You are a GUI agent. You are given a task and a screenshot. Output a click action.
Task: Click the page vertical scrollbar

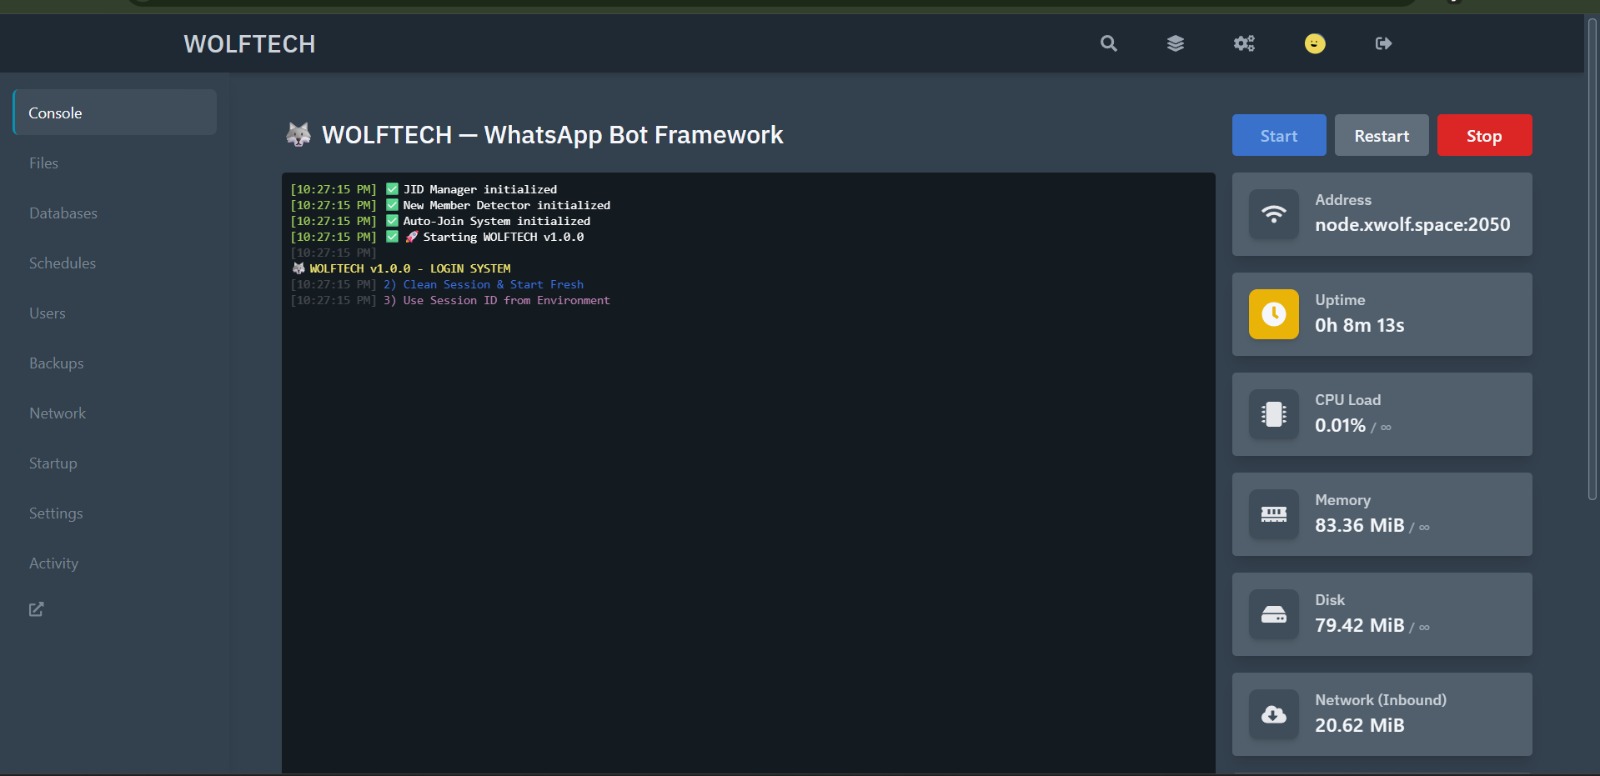click(1592, 258)
